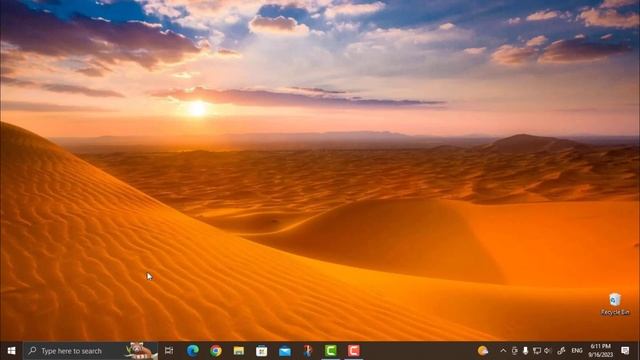Launch Microsoft Edge from the taskbar
Image resolution: width=640 pixels, height=360 pixels.
193,351
